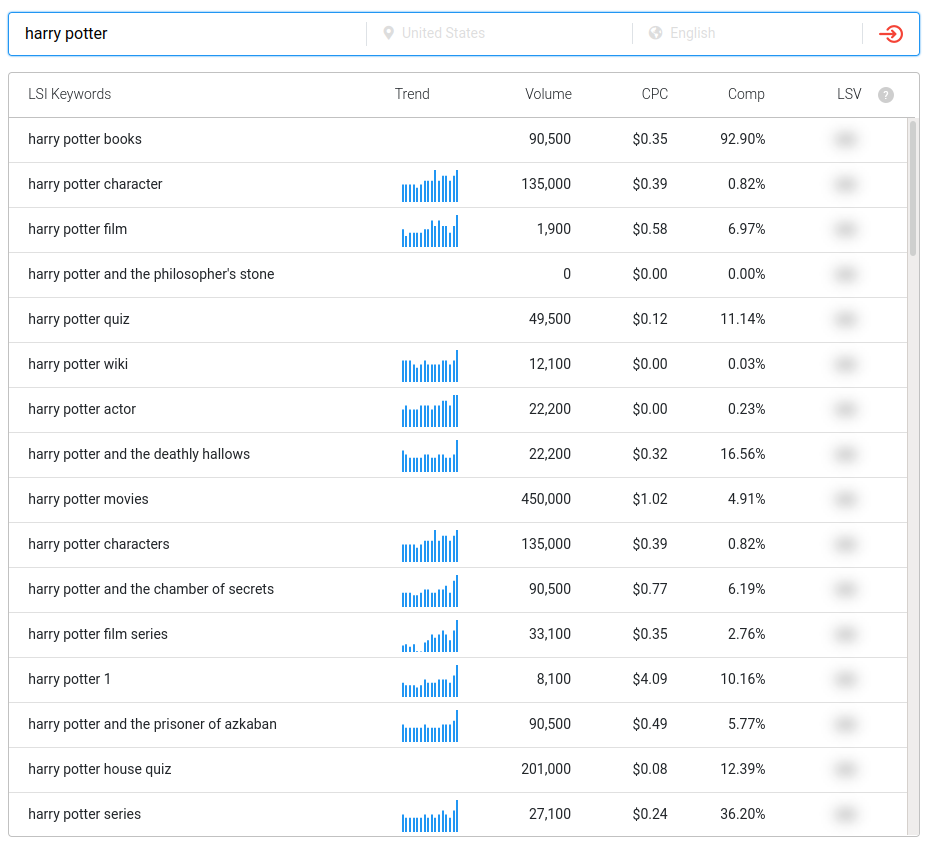Click the 49,500 volume value
938x848 pixels.
tap(550, 319)
